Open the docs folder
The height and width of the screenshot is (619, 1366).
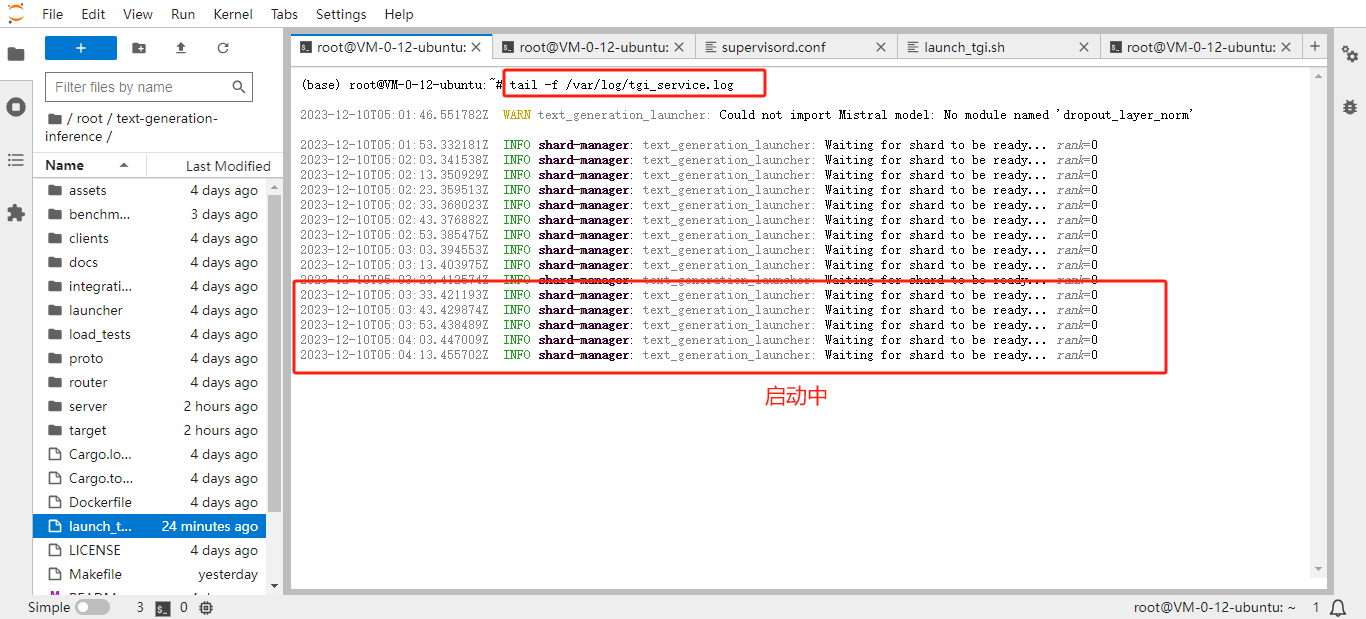[x=150, y=262]
